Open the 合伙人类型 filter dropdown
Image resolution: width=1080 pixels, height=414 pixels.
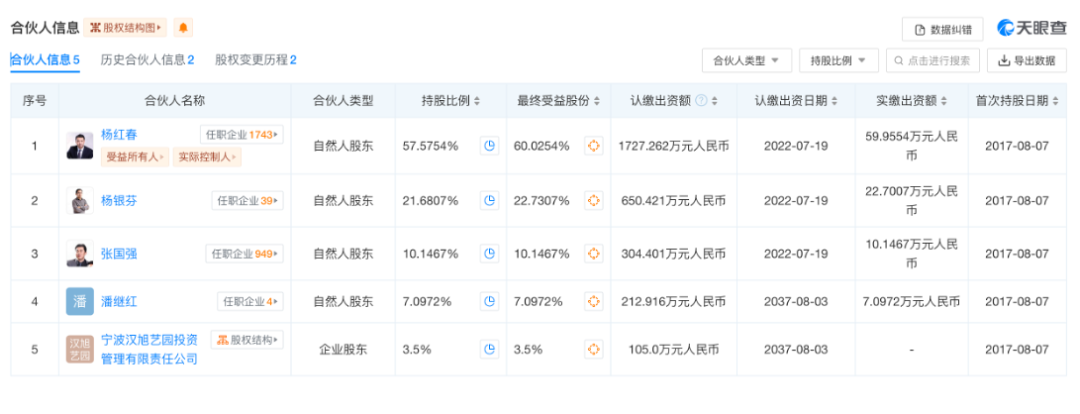click(x=746, y=61)
